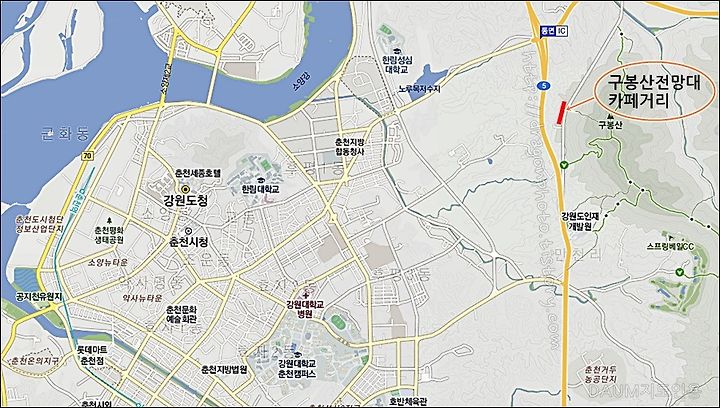Select the green marker under 스프링베일CC label
This screenshot has width=720, height=408.
point(680,273)
